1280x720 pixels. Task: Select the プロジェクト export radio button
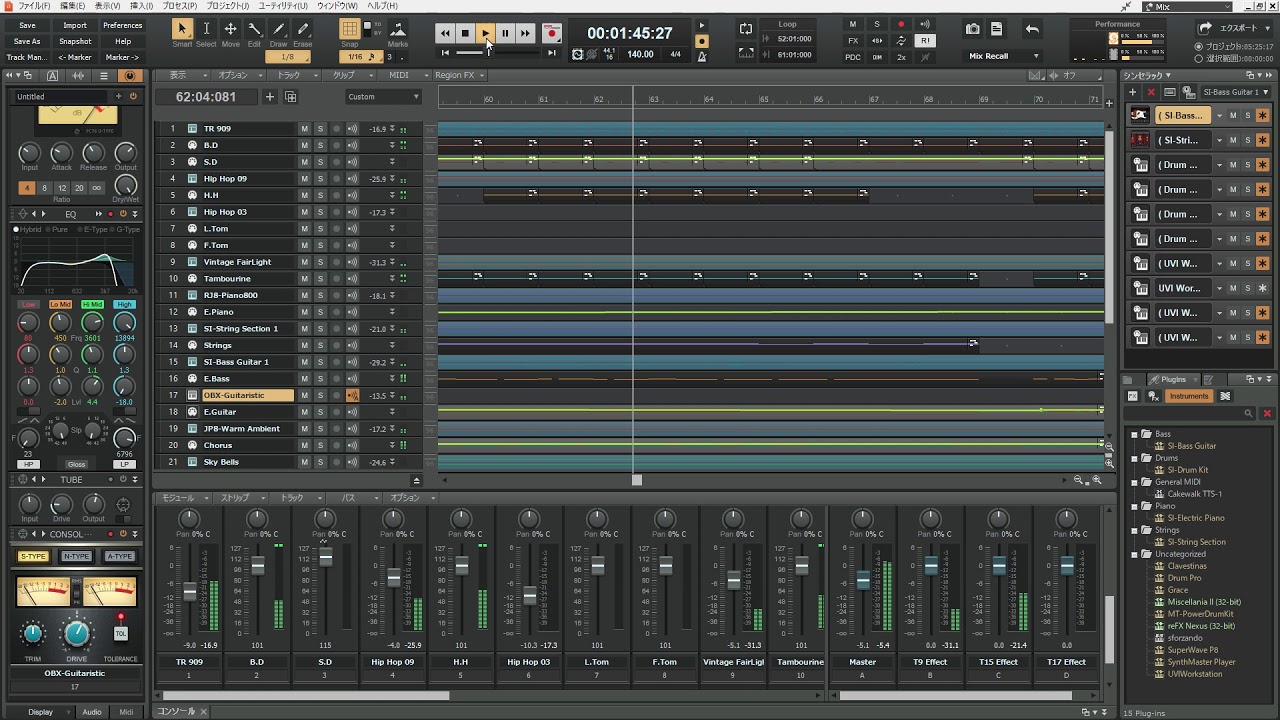(x=1200, y=47)
